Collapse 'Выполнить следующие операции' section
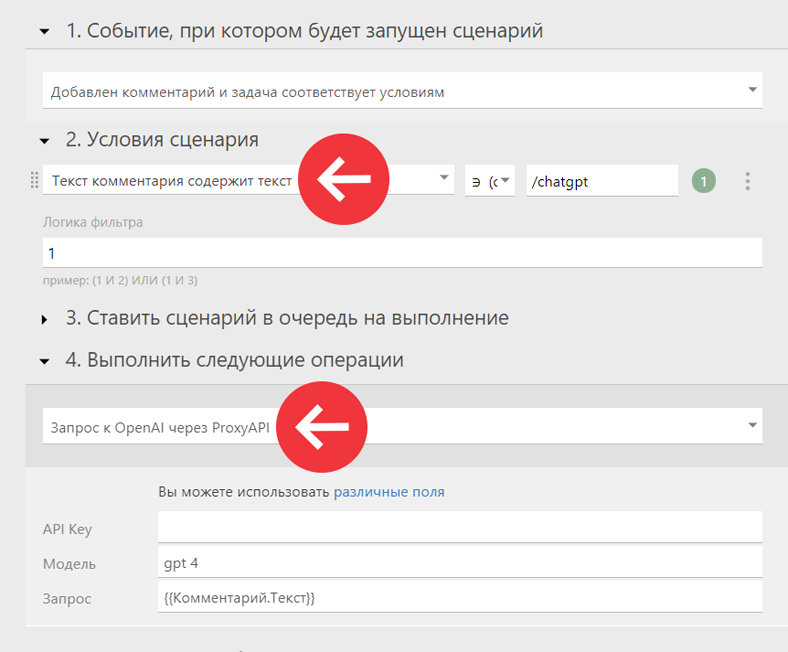This screenshot has width=788, height=652. click(44, 361)
